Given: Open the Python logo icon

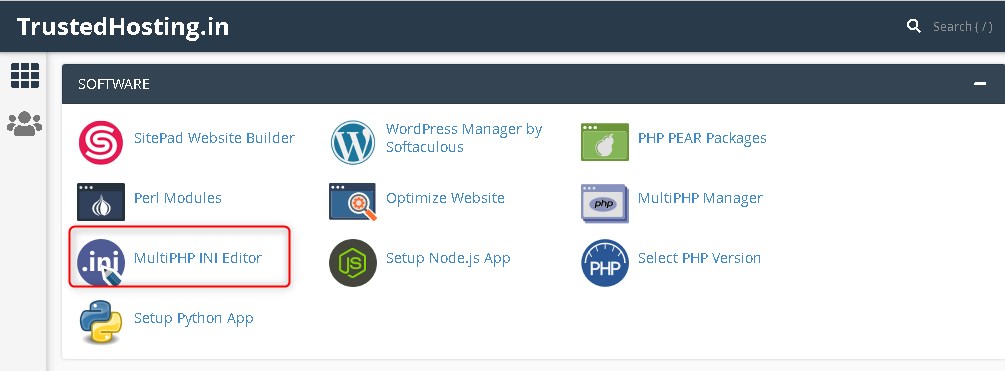Looking at the screenshot, I should pyautogui.click(x=101, y=322).
